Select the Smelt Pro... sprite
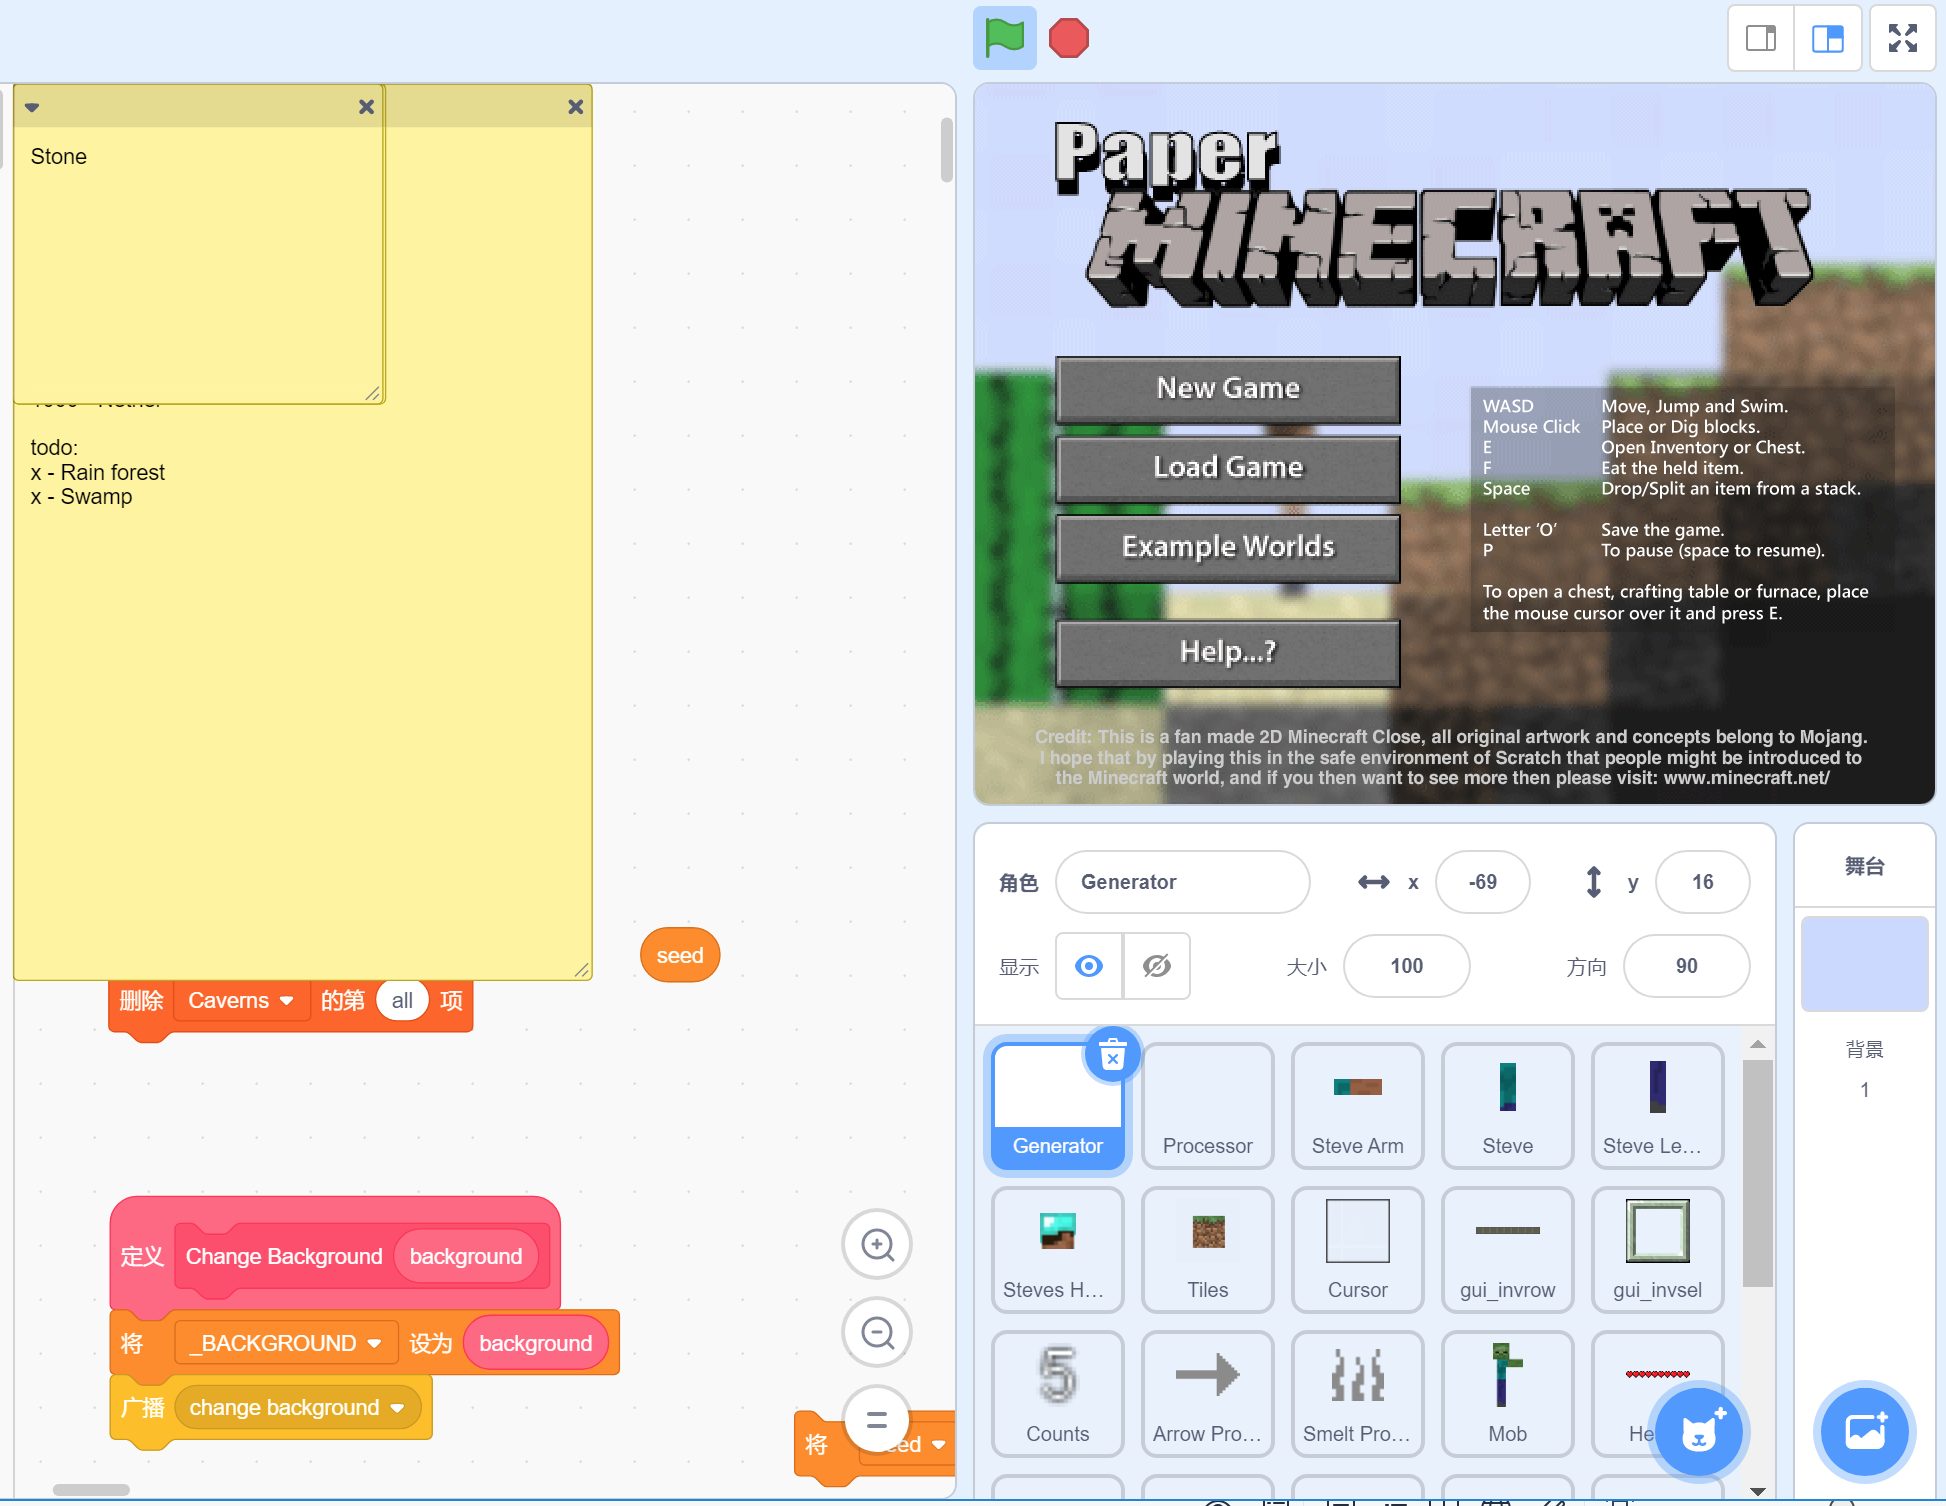Viewport: 1946px width, 1506px height. [x=1357, y=1394]
